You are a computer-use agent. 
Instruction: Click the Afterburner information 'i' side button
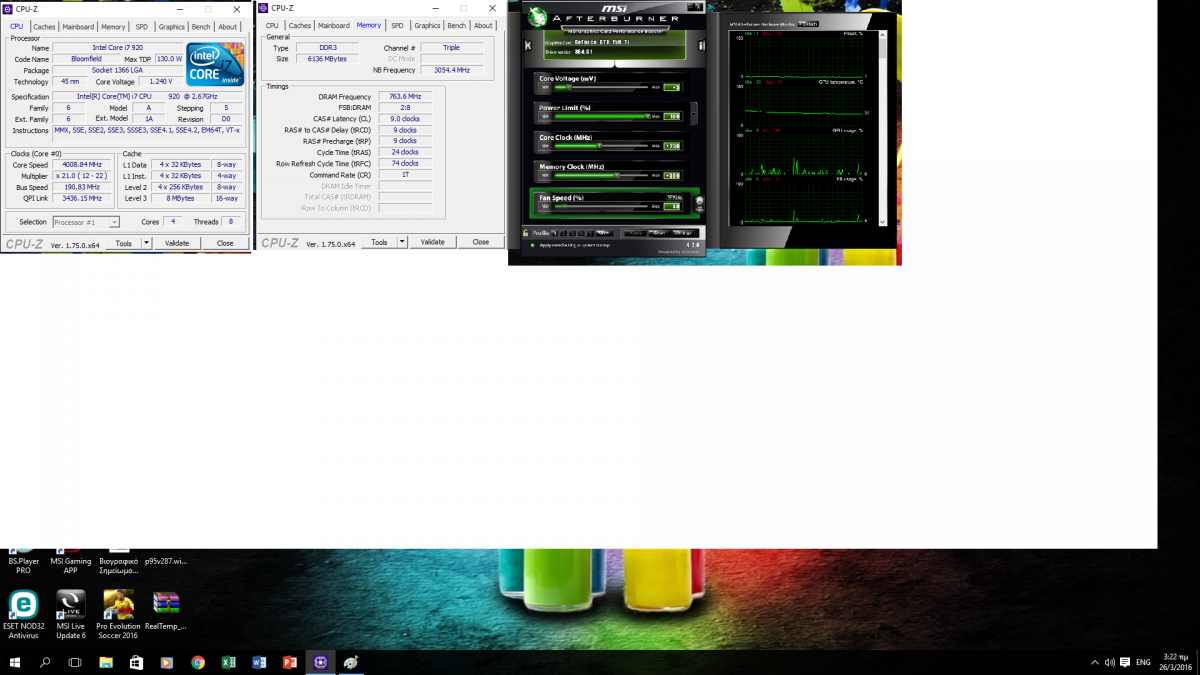click(701, 45)
